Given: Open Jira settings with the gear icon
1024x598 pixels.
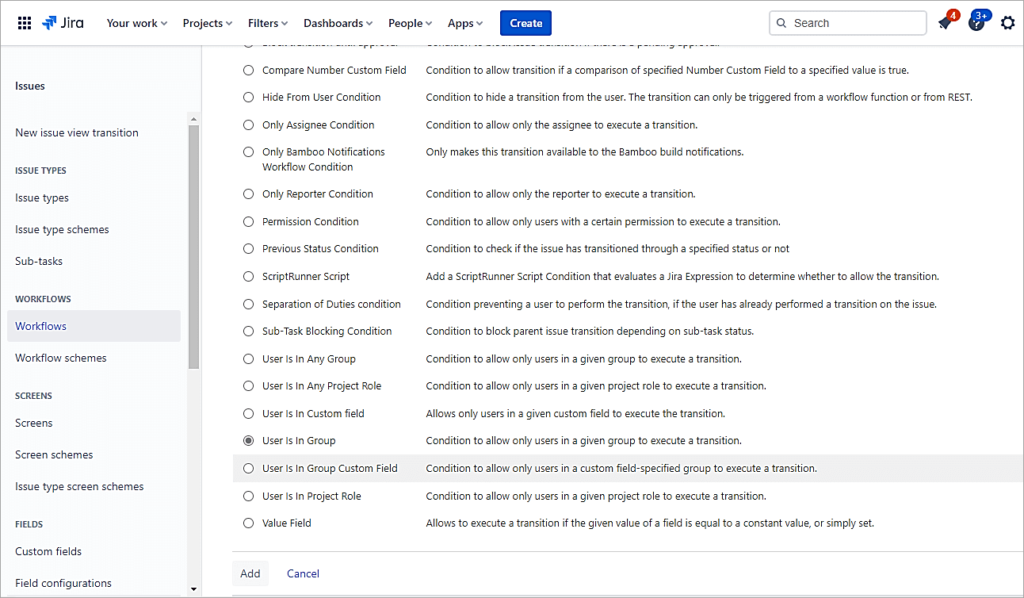Looking at the screenshot, I should click(1007, 22).
